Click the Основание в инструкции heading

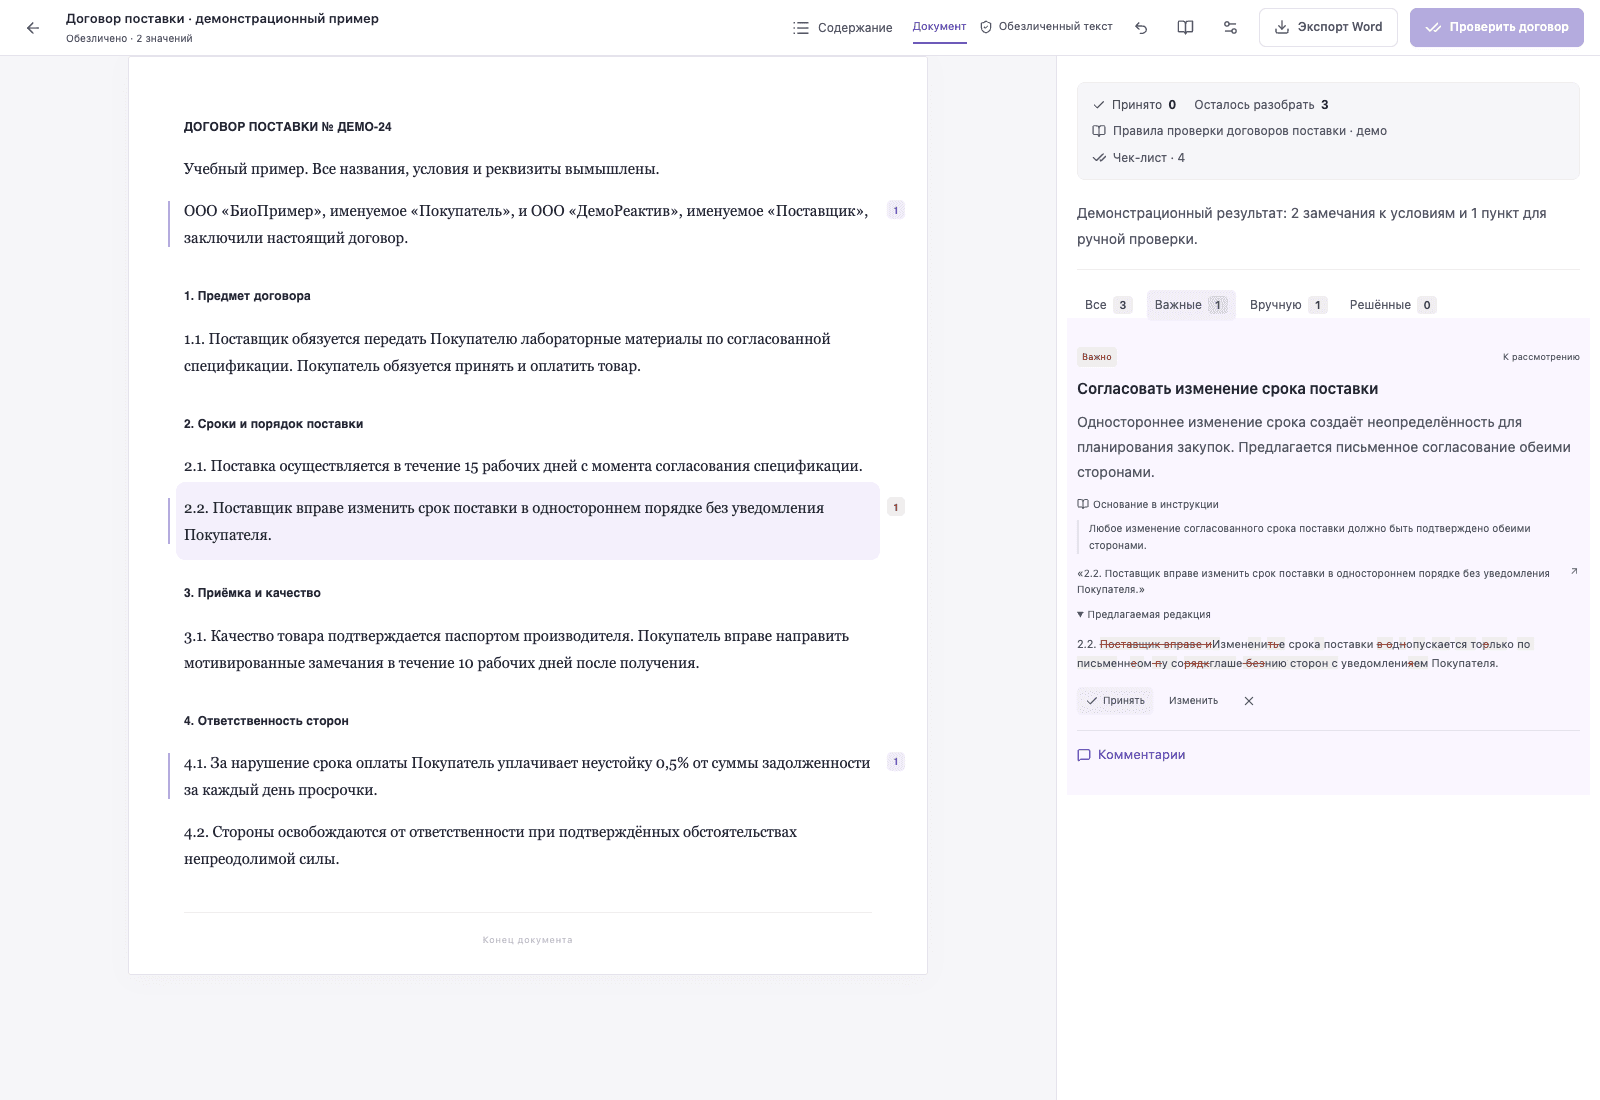pos(1148,505)
